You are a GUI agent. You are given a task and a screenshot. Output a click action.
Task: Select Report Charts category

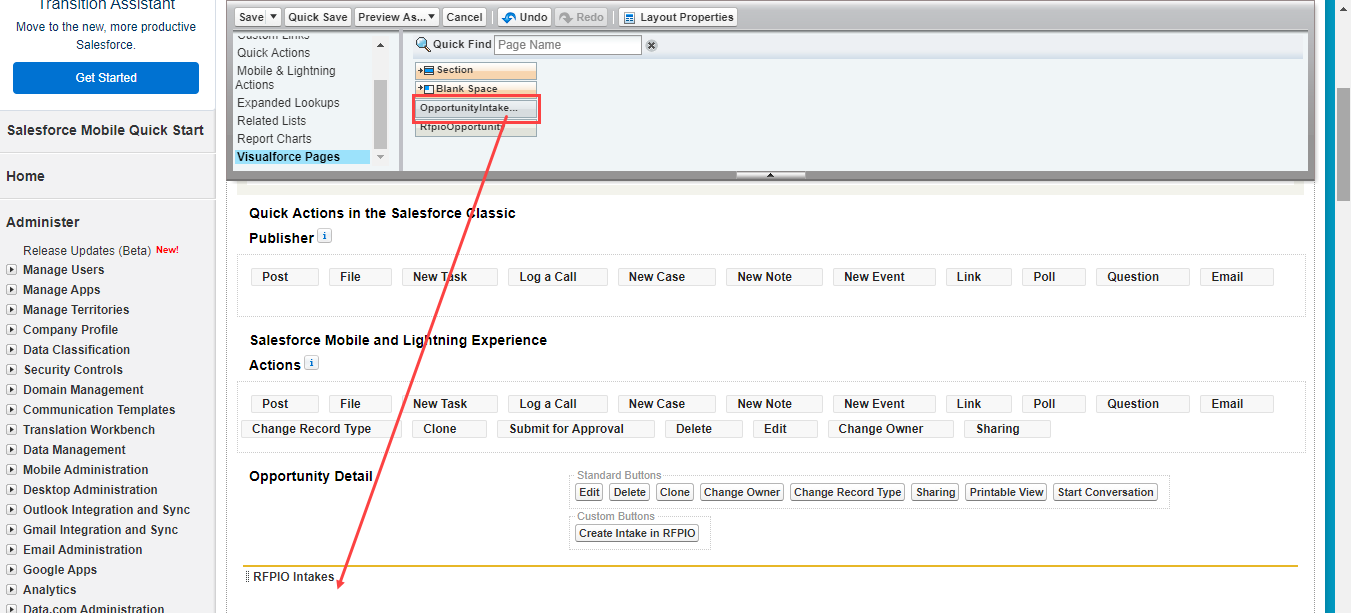[x=274, y=139]
